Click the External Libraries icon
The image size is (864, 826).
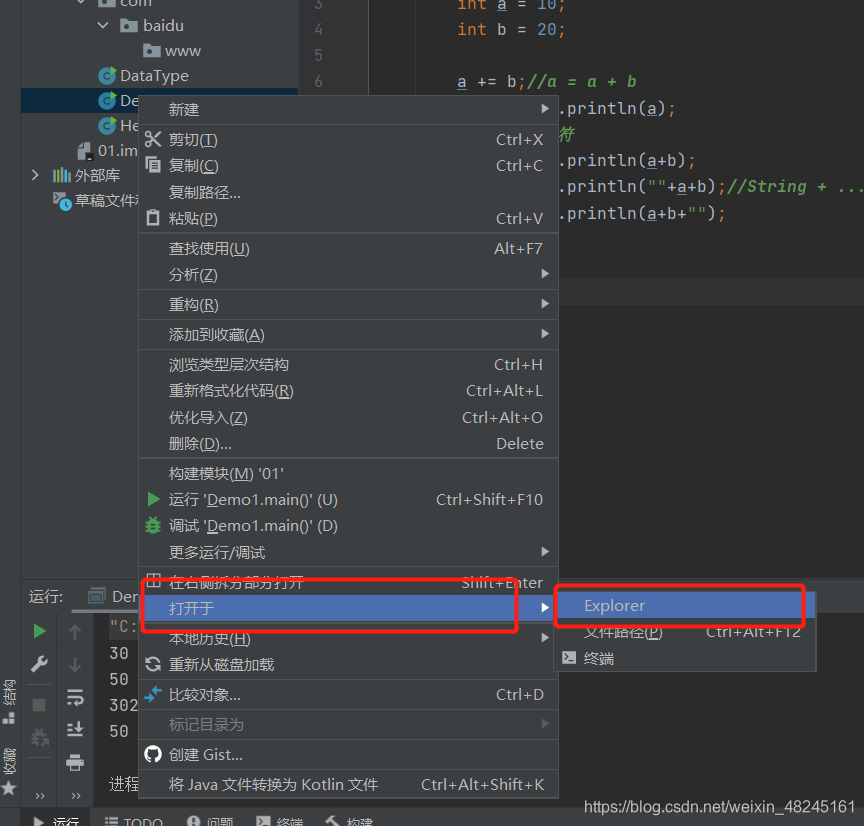(62, 175)
